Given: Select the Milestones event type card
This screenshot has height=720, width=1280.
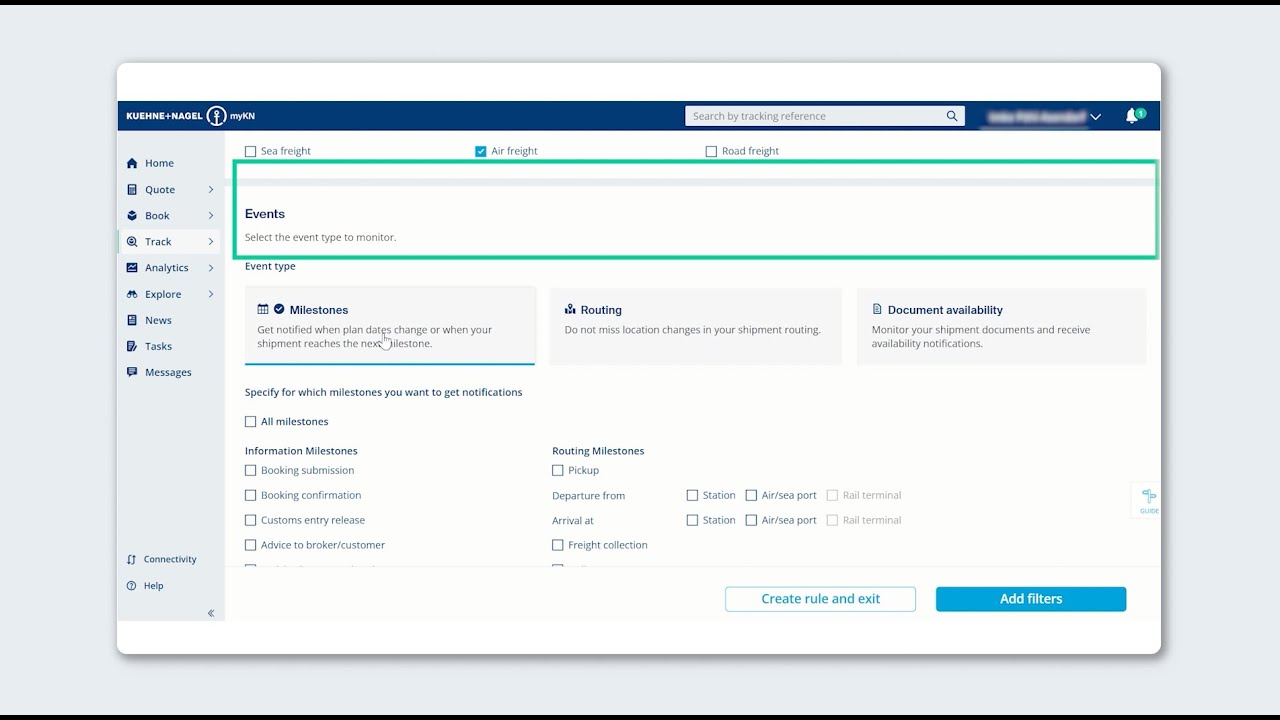Looking at the screenshot, I should (390, 326).
